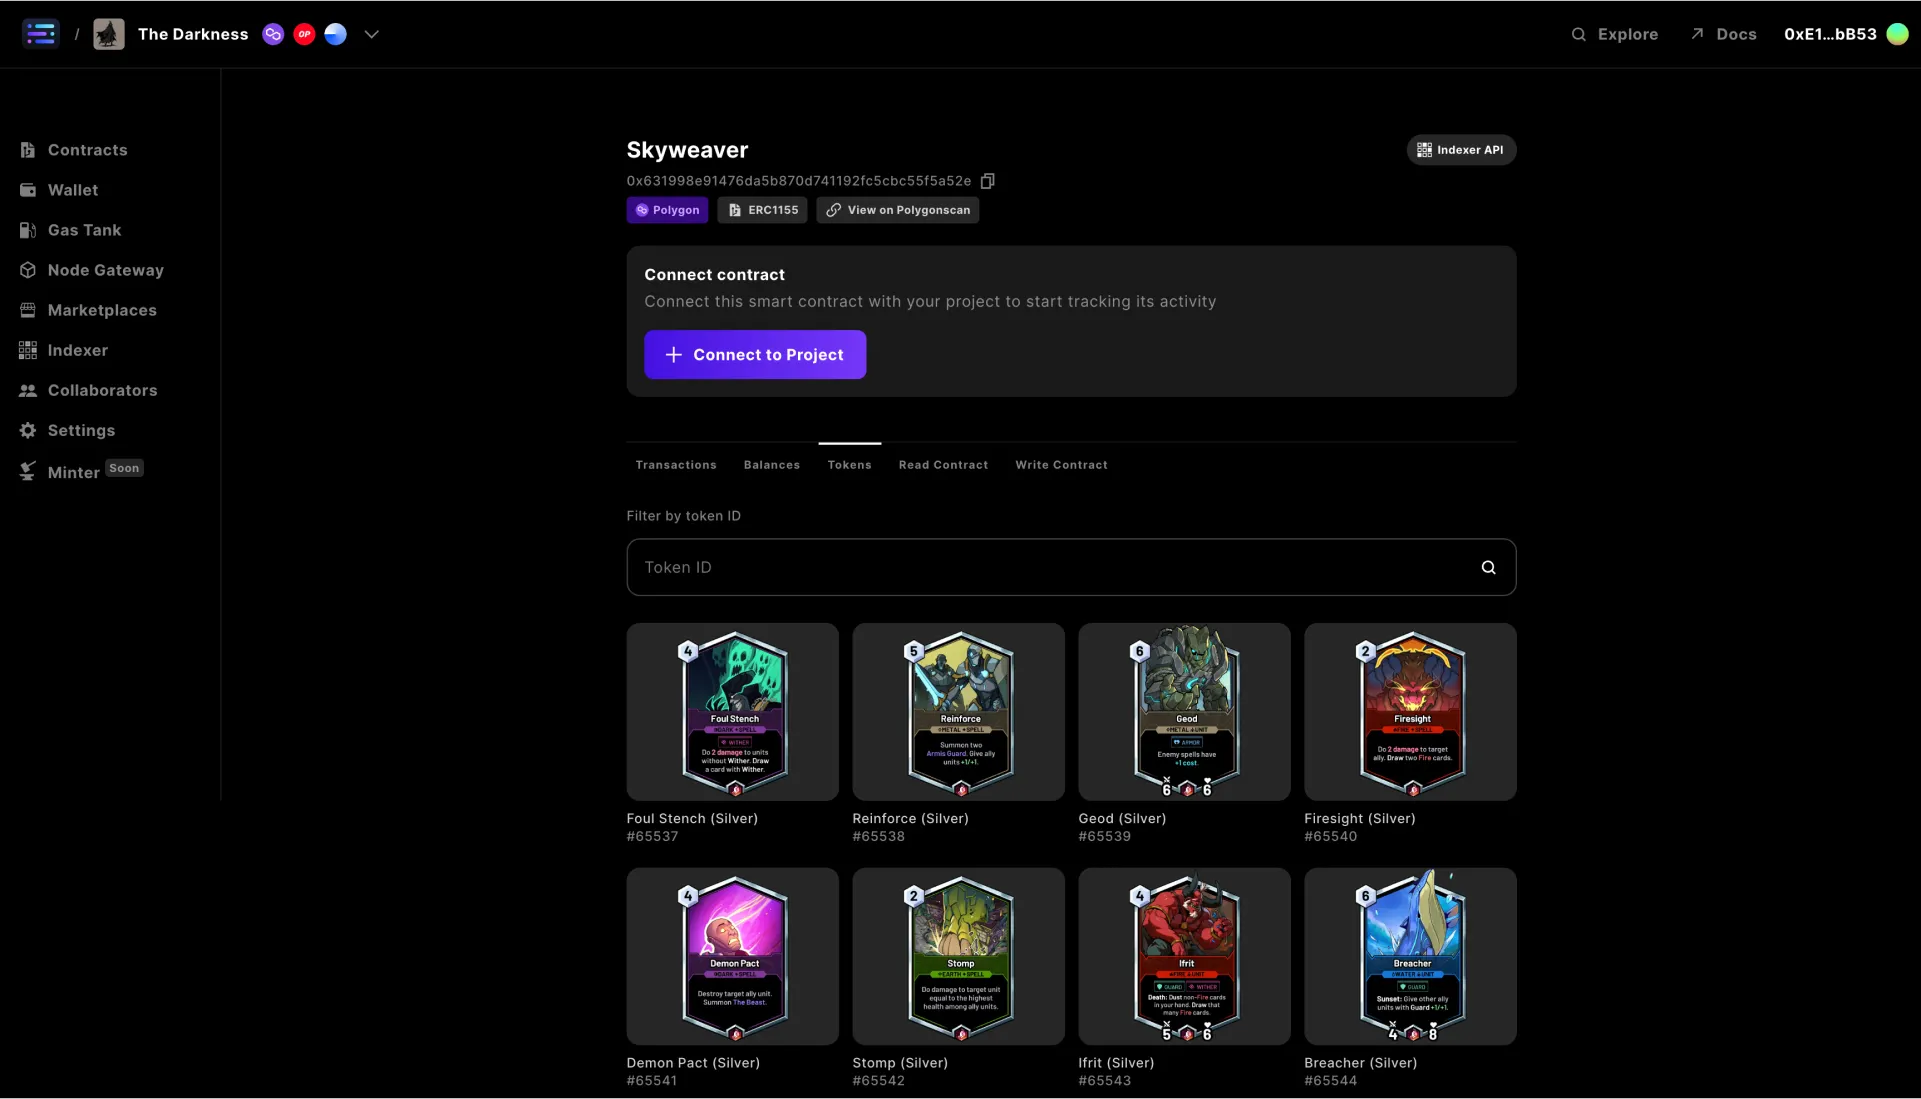The width and height of the screenshot is (1921, 1099).
Task: Click the Gas Tank sidebar item
Action: [x=83, y=230]
